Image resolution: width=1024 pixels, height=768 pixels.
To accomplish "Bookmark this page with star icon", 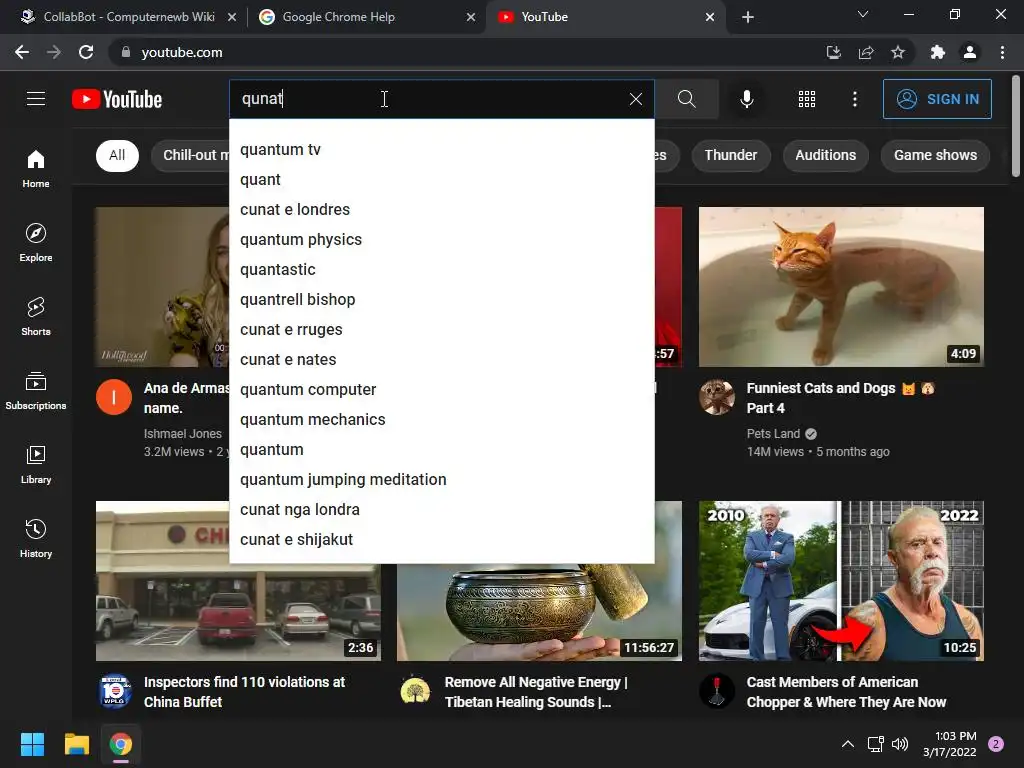I will [898, 52].
